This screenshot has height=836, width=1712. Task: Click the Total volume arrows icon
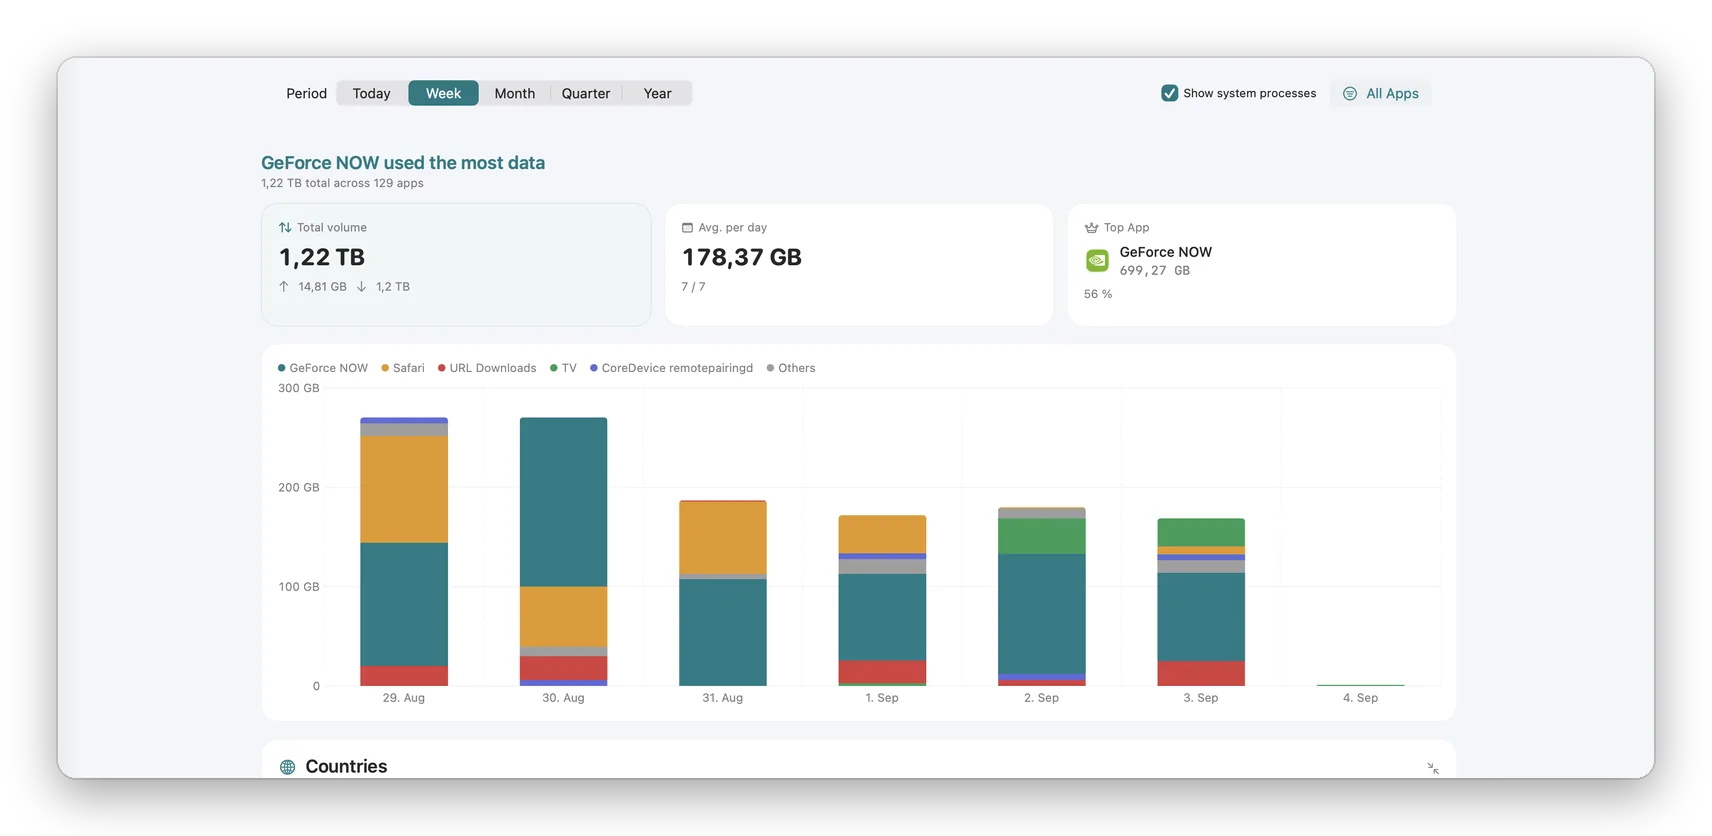285,227
